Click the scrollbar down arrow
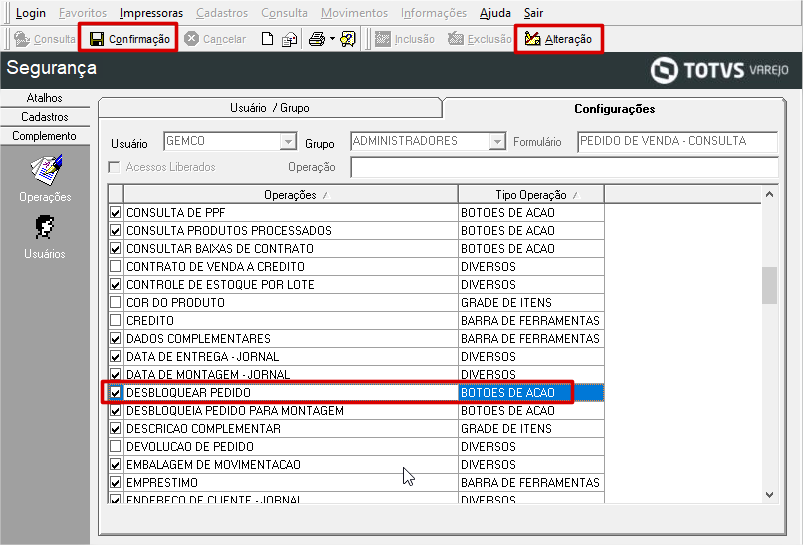The width and height of the screenshot is (803, 545). click(769, 495)
